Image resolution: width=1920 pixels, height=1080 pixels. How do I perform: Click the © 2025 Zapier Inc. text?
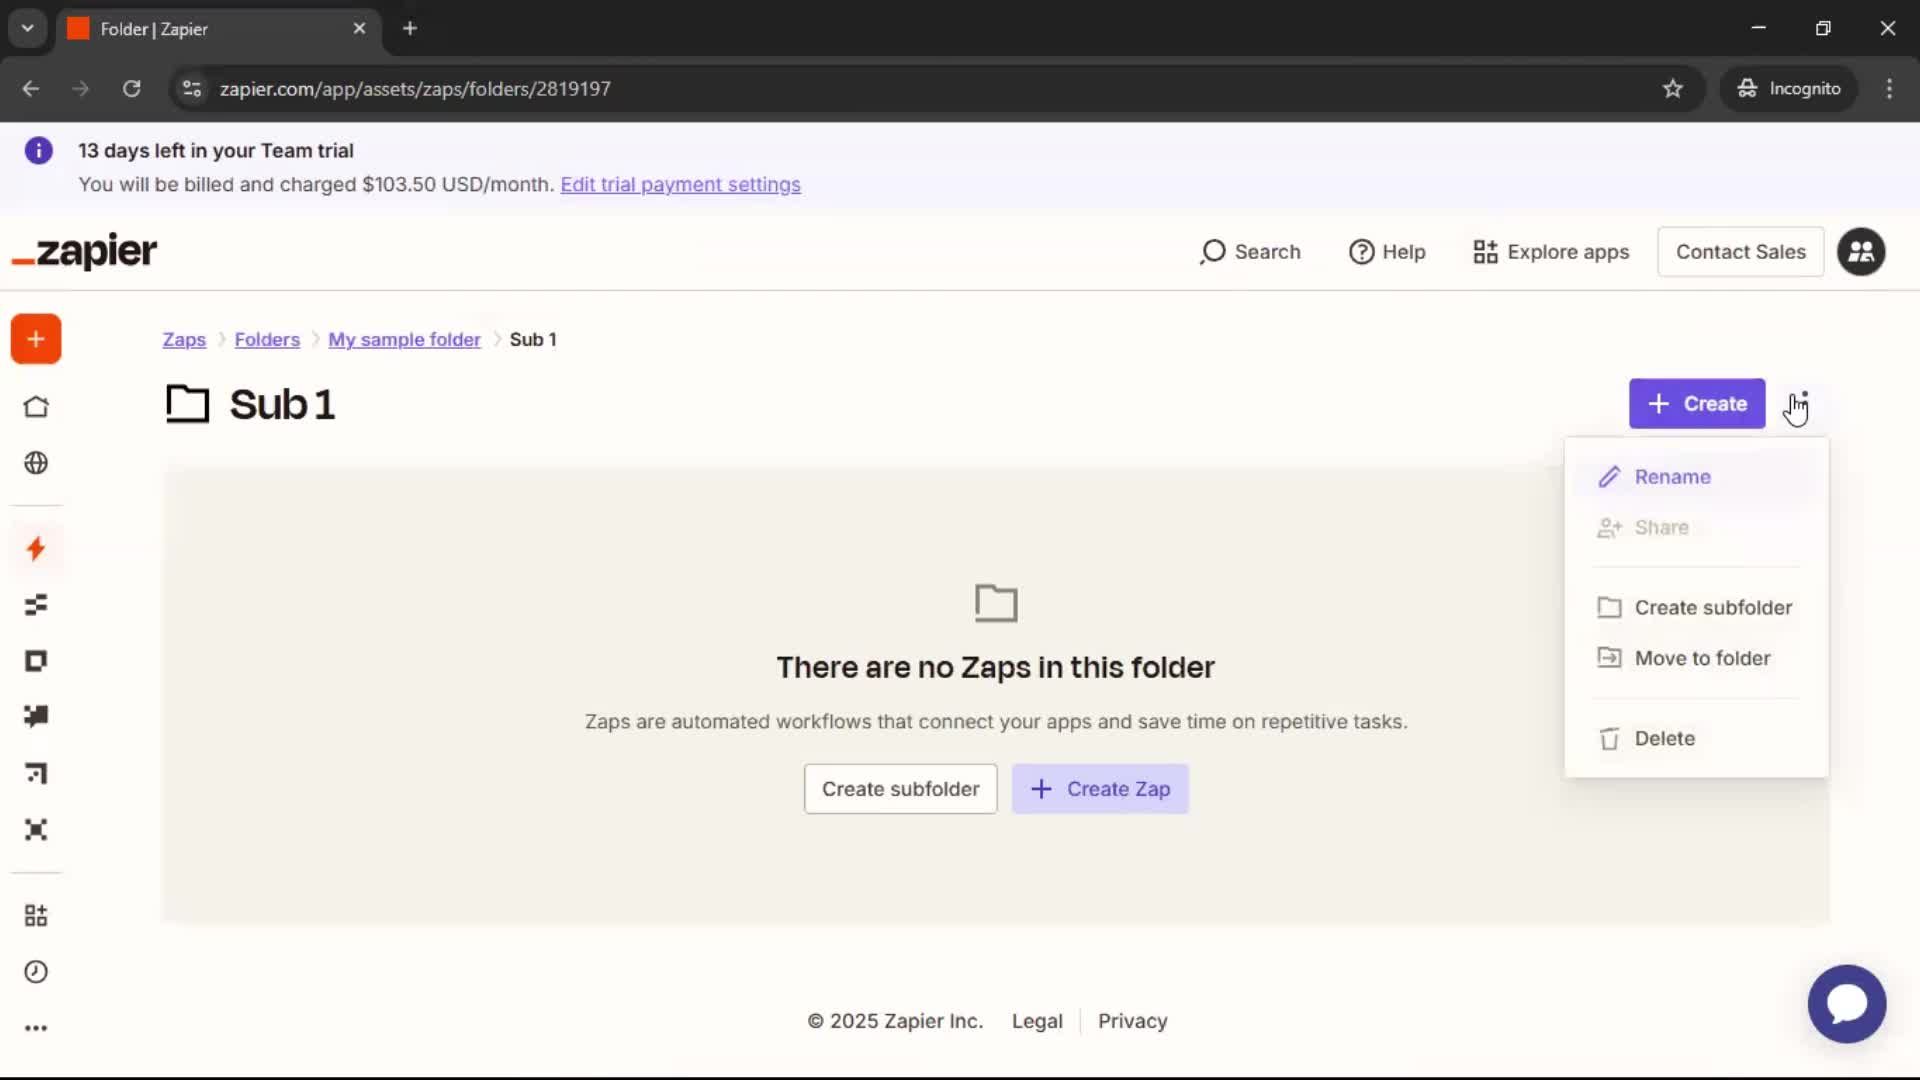[x=895, y=1021]
